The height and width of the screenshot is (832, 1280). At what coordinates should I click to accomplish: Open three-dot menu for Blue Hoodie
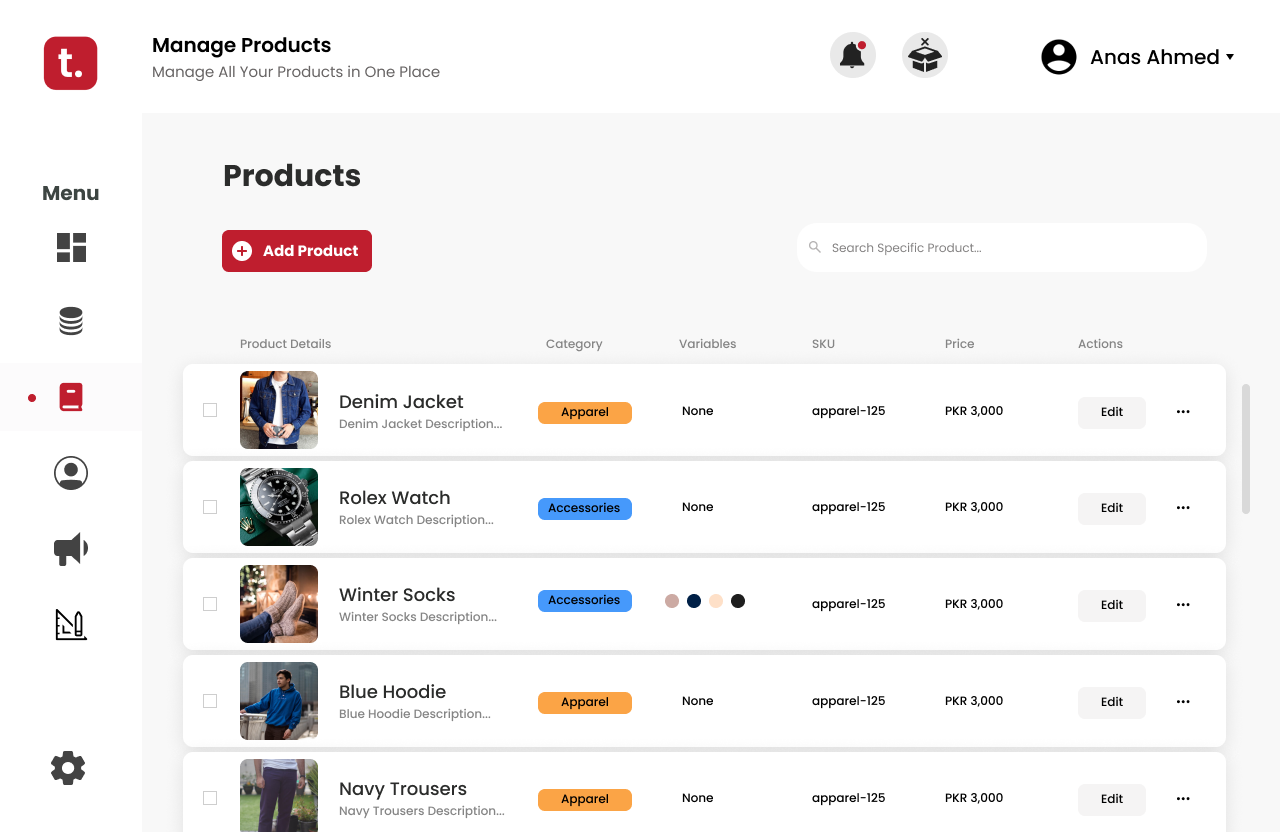click(x=1183, y=702)
